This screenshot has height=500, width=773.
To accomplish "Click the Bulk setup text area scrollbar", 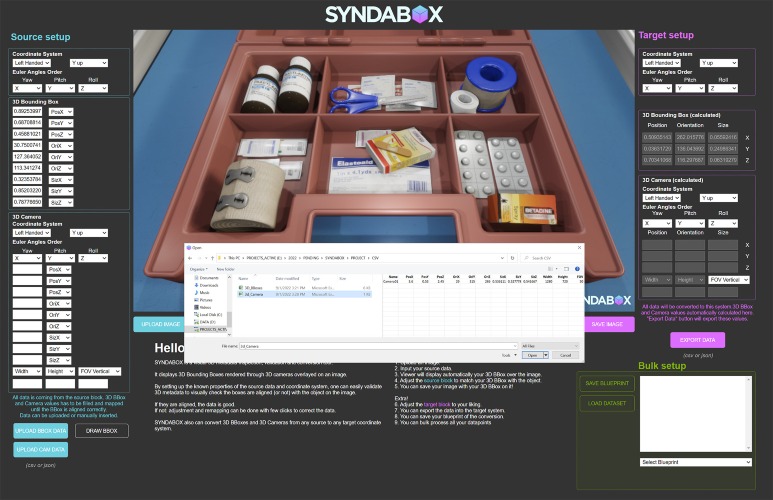I will coord(749,414).
